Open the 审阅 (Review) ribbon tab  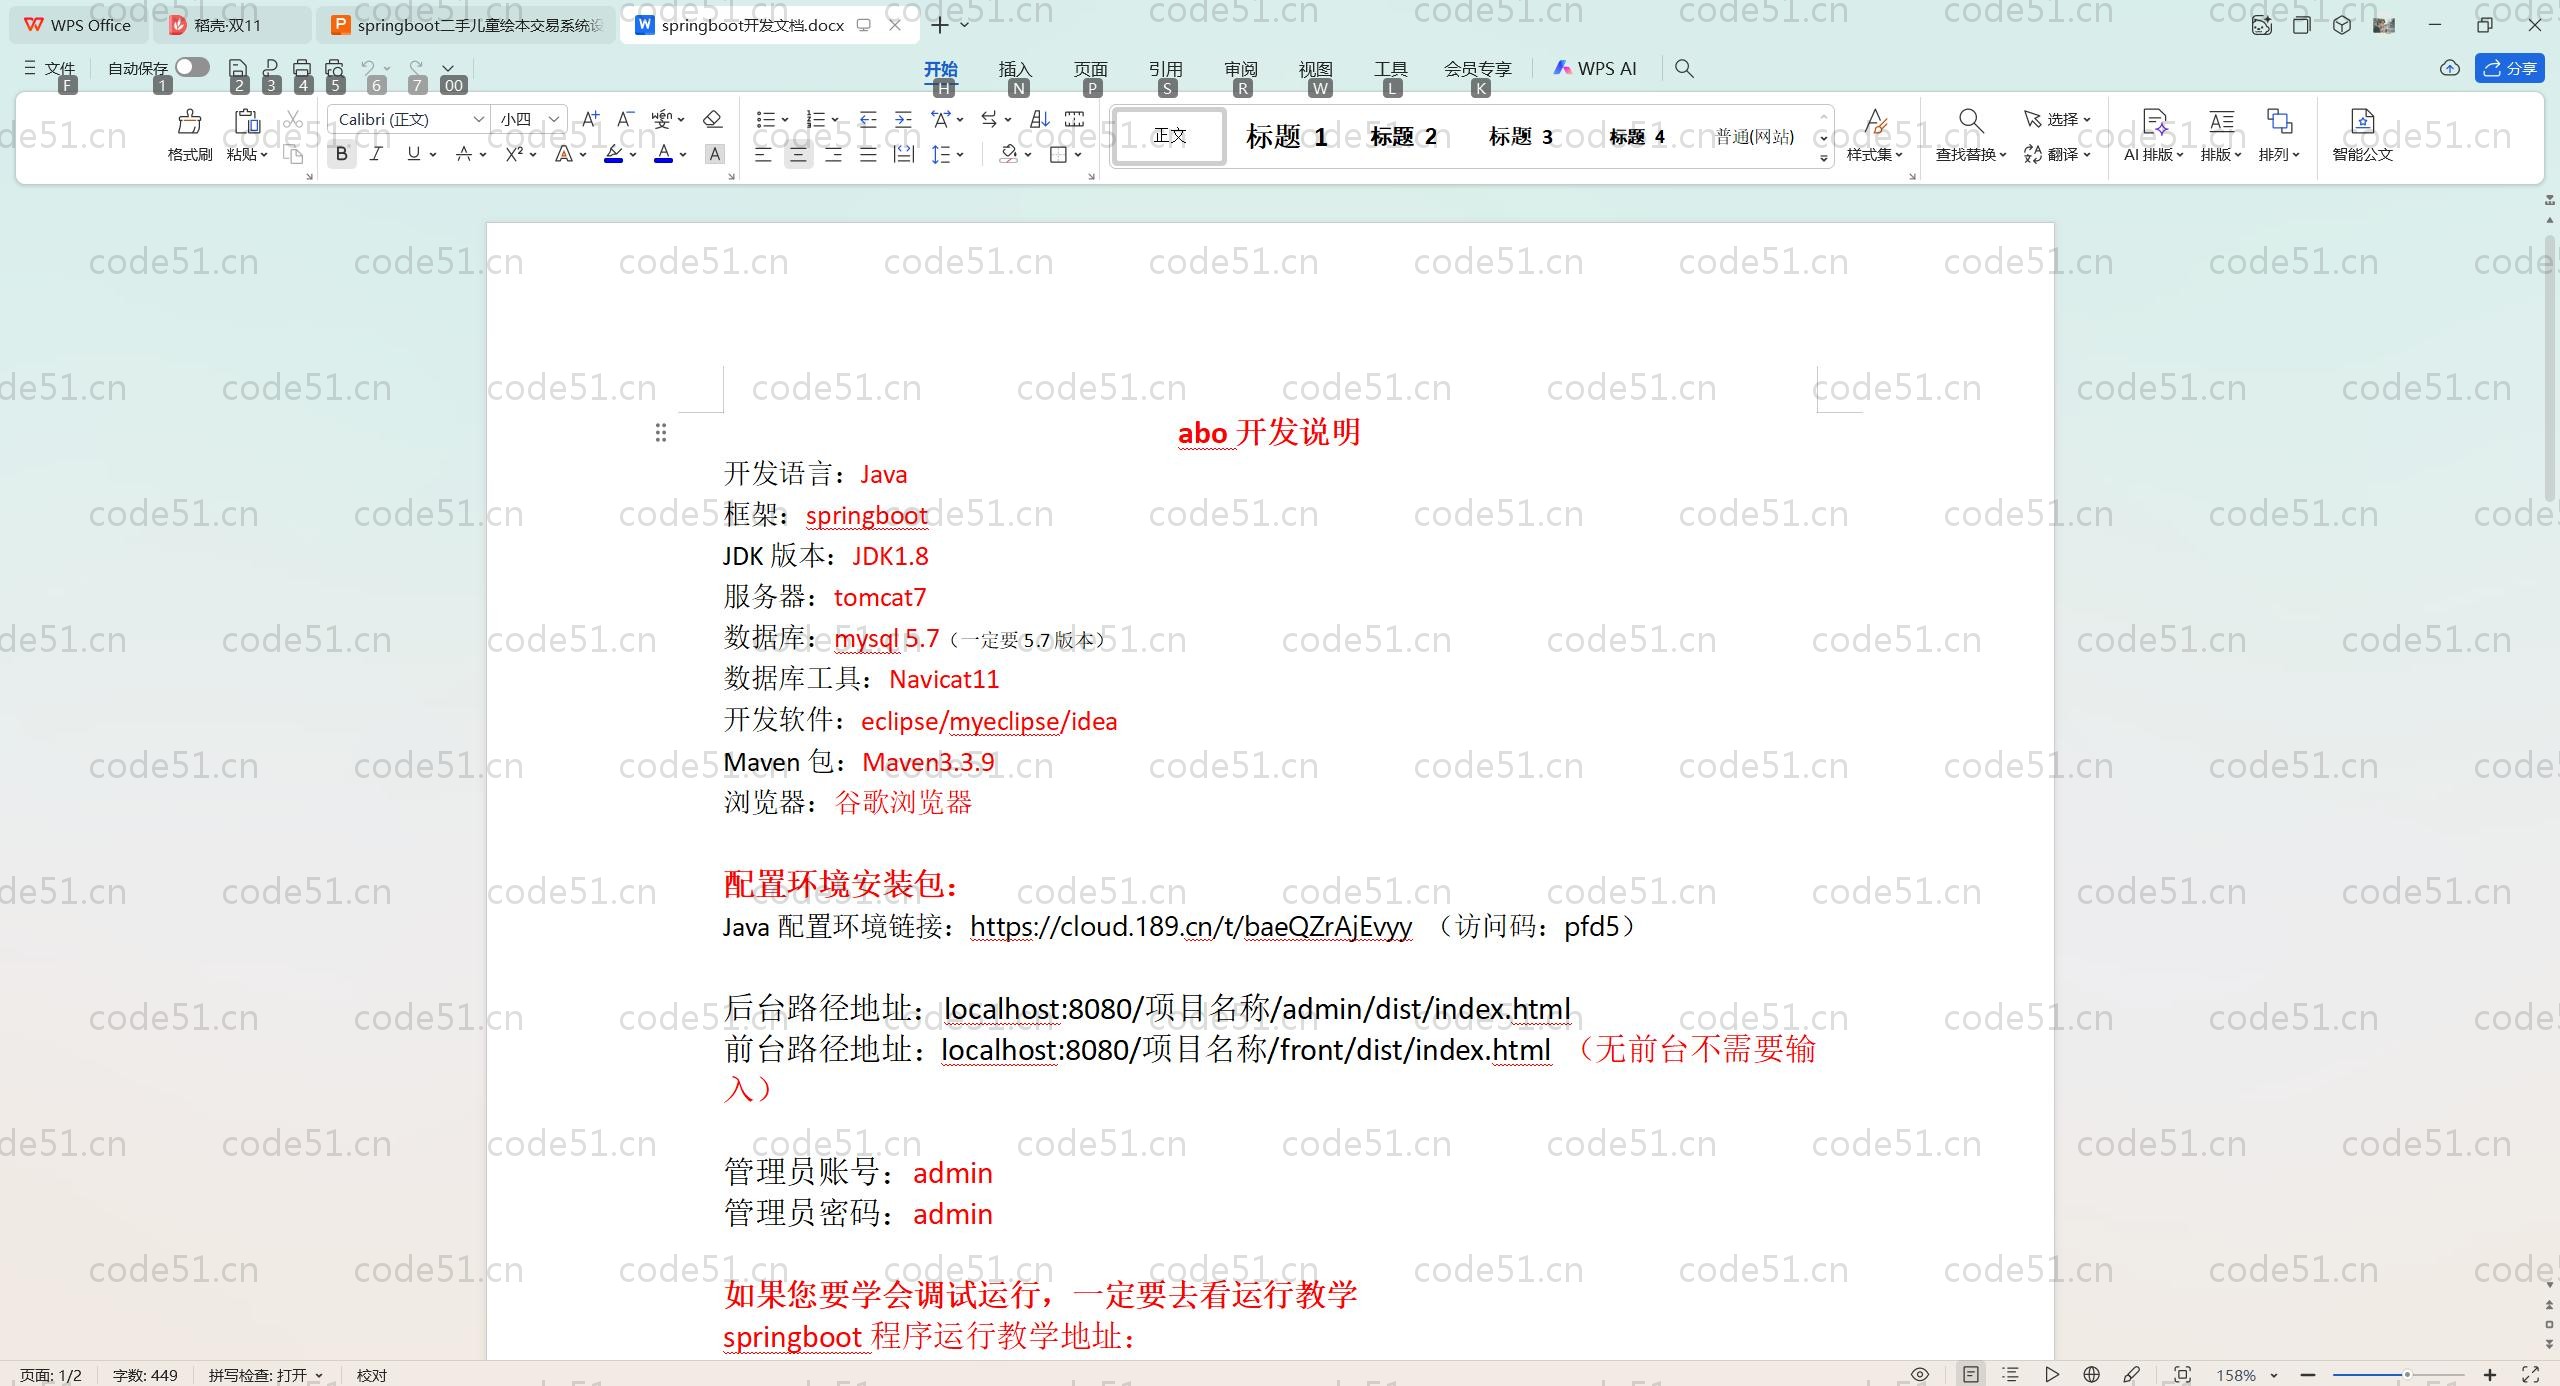click(x=1240, y=69)
